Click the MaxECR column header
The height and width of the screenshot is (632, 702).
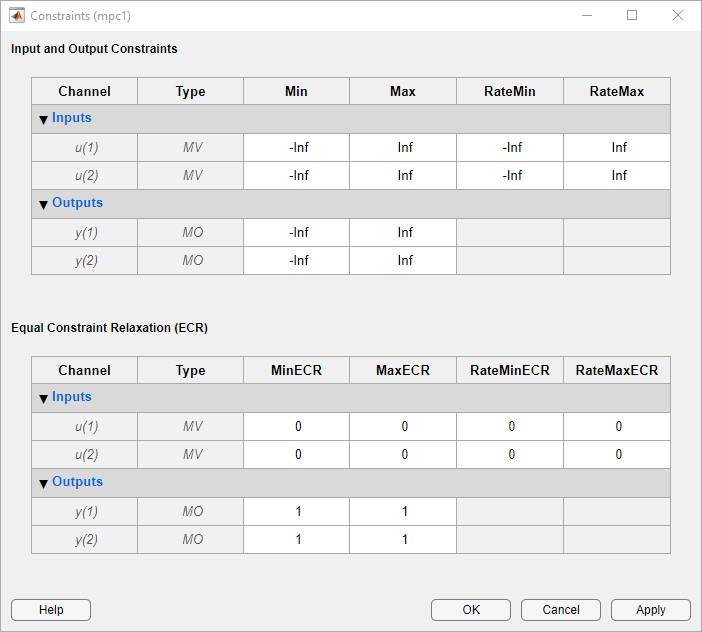tap(403, 370)
